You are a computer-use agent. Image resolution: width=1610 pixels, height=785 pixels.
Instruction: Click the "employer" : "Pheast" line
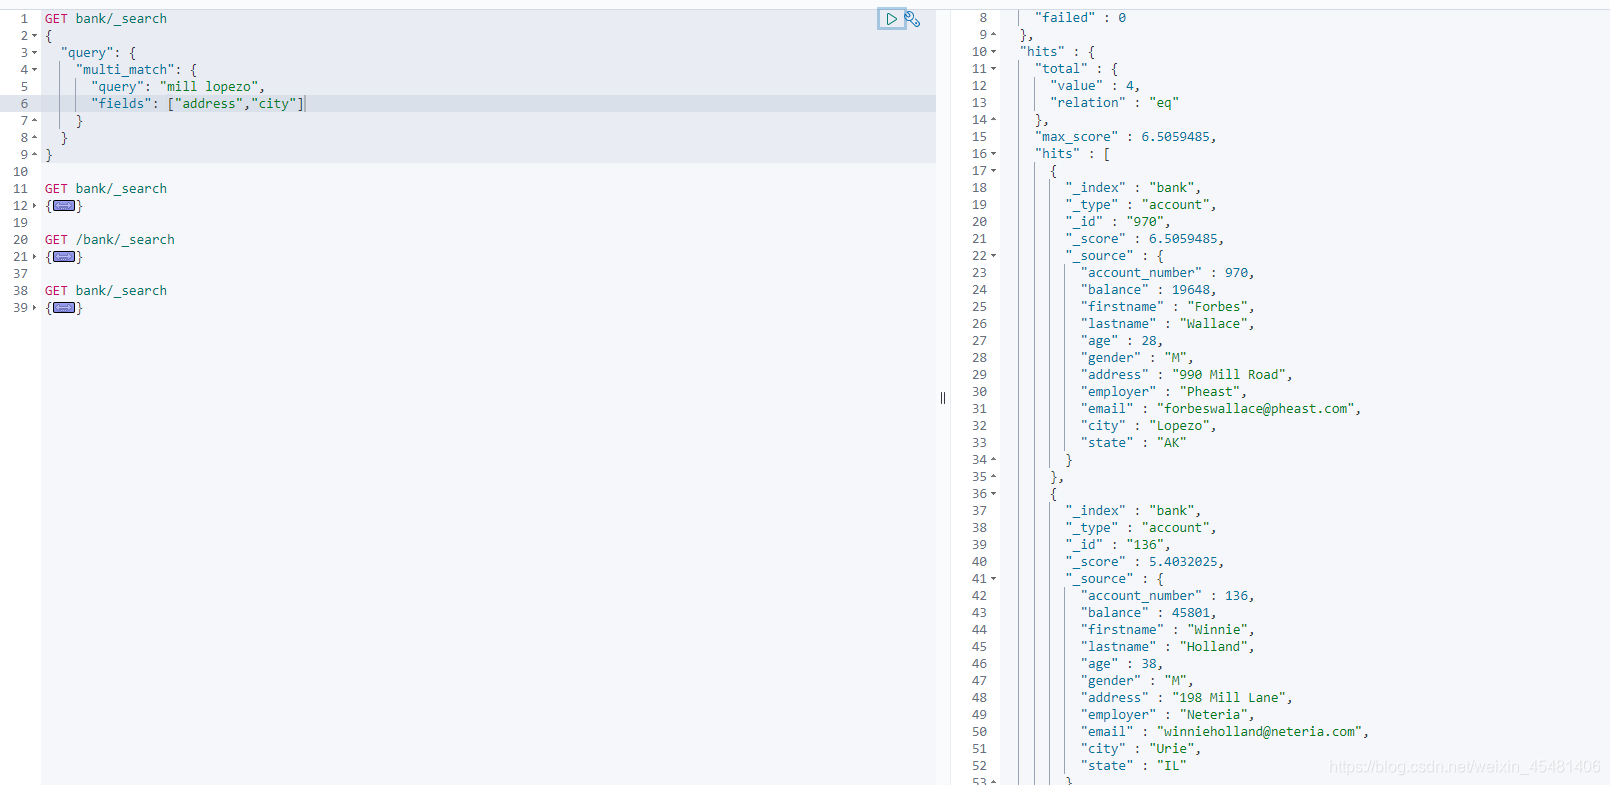tap(1163, 392)
